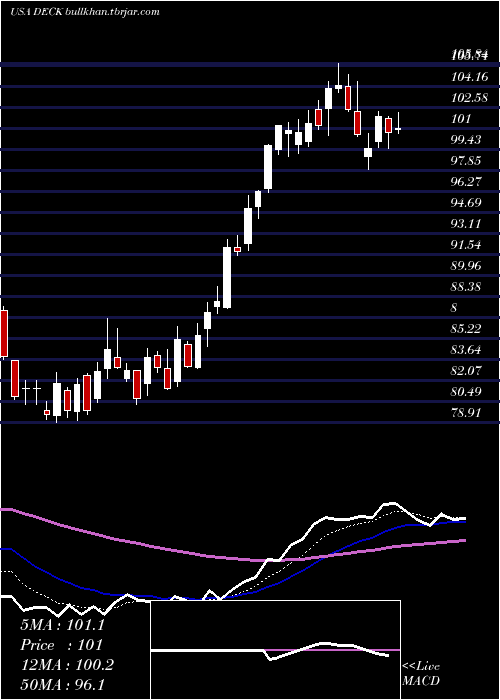Click the 102.58 price axis label
Viewport: 500px width, 700px height.
click(470, 98)
